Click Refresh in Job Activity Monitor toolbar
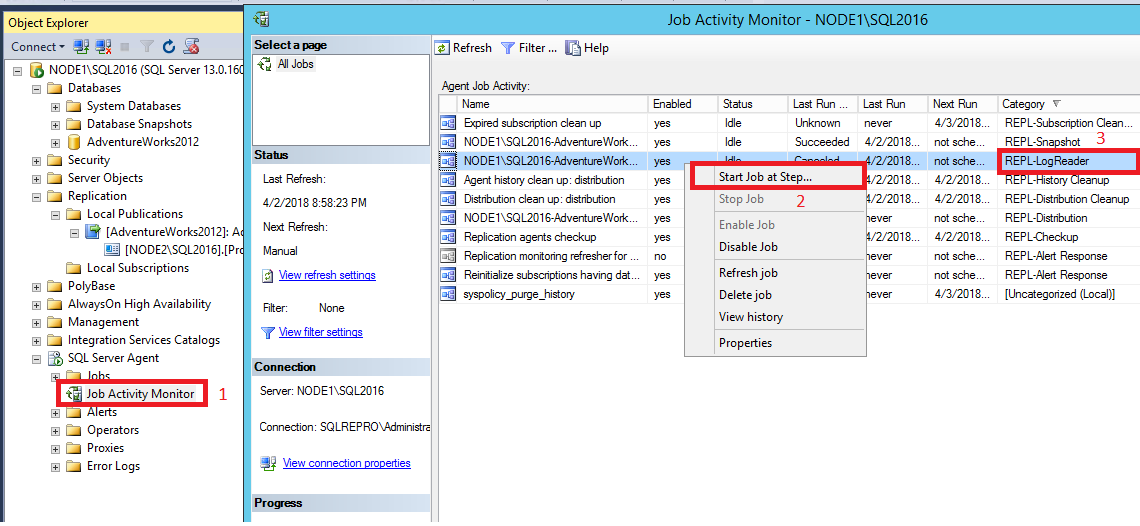1140x526 pixels. pos(464,48)
